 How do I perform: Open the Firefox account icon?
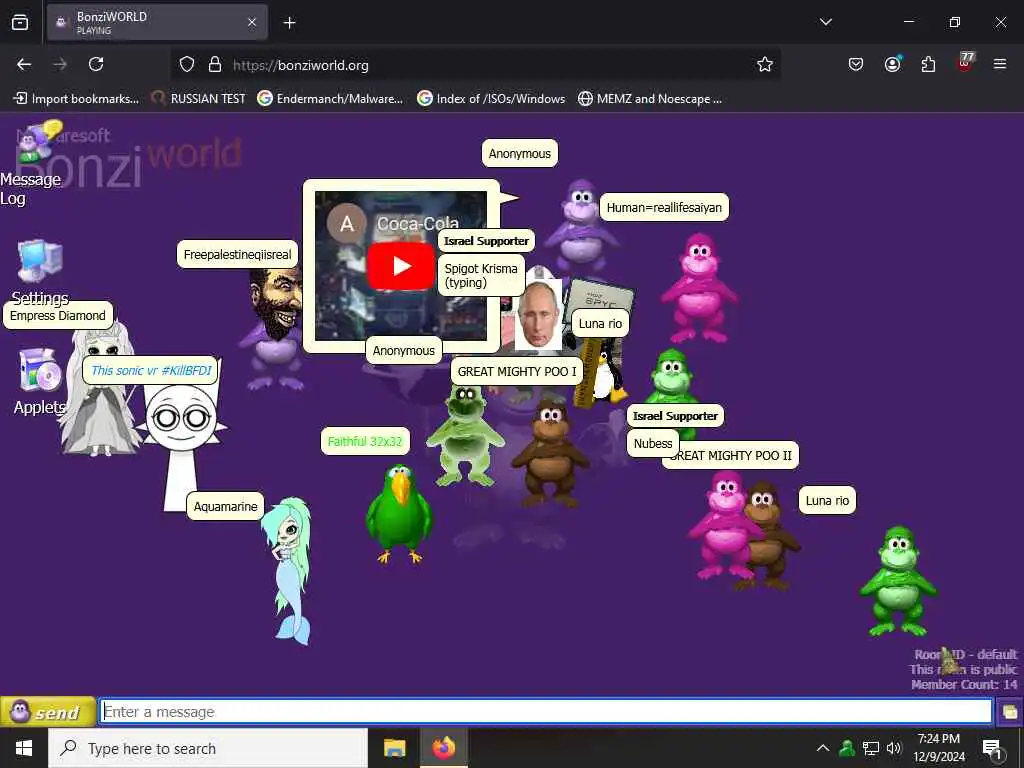tap(892, 64)
